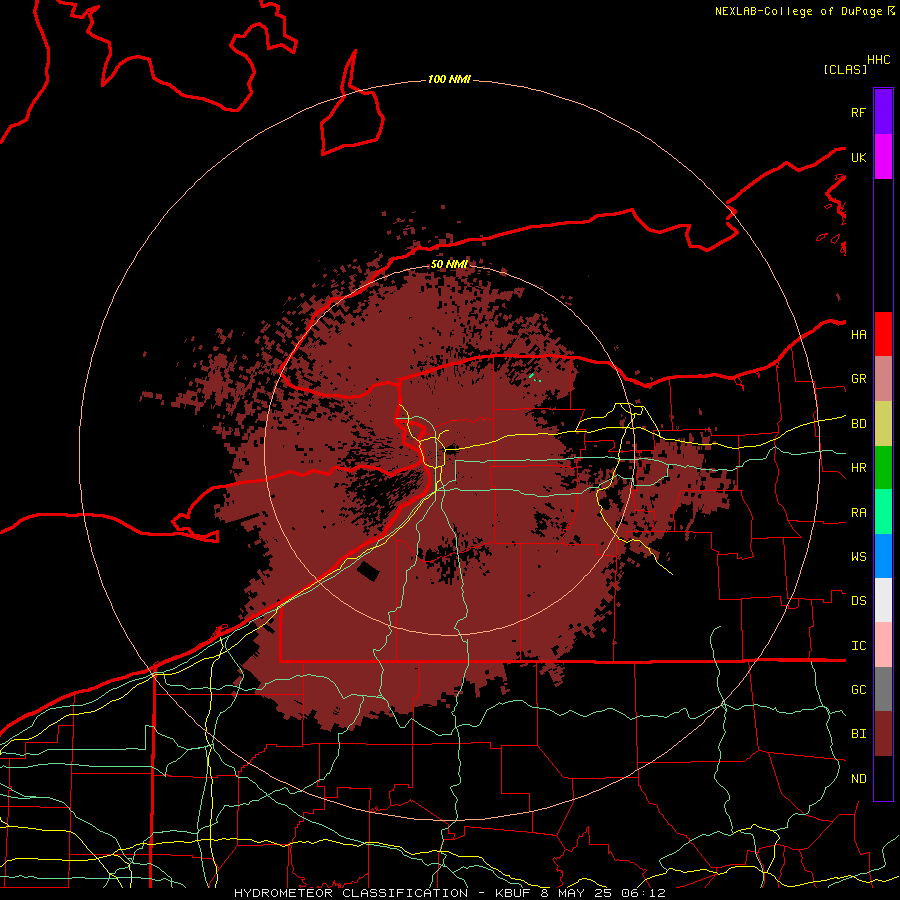The height and width of the screenshot is (900, 900).
Task: Click the HHC product label
Action: pos(878,60)
